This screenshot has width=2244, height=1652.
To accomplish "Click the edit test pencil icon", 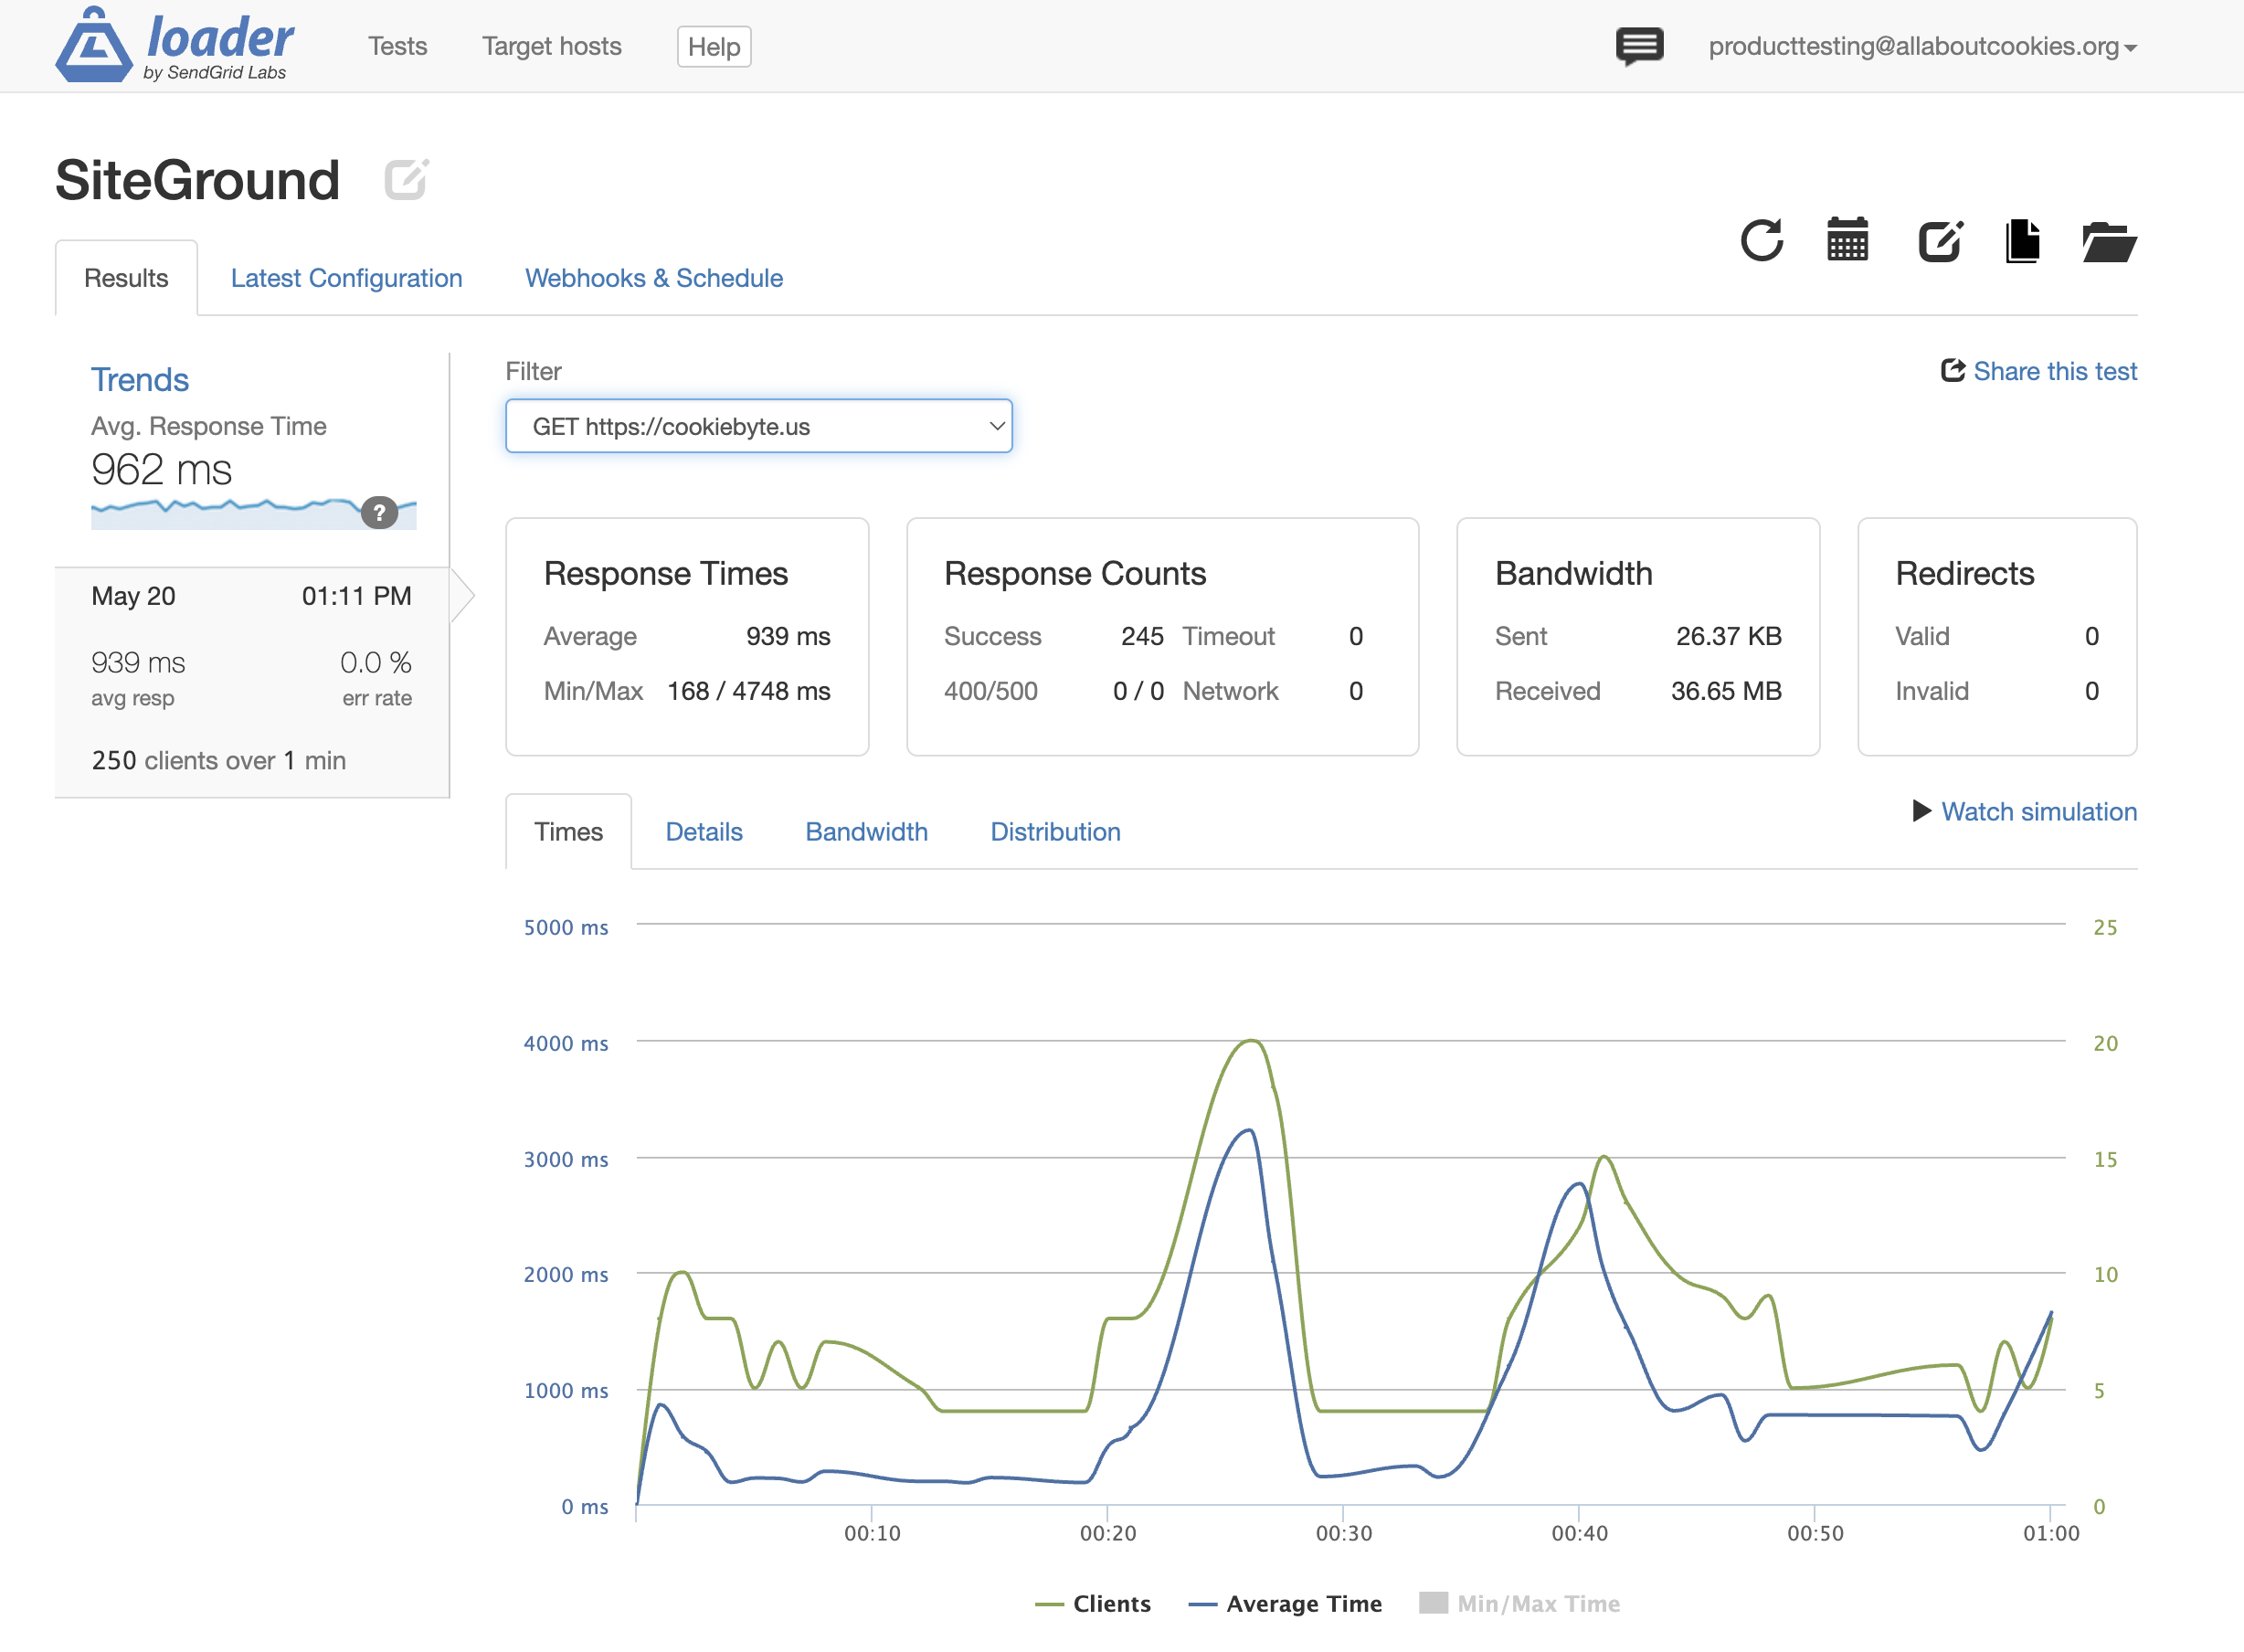I will 1940,241.
